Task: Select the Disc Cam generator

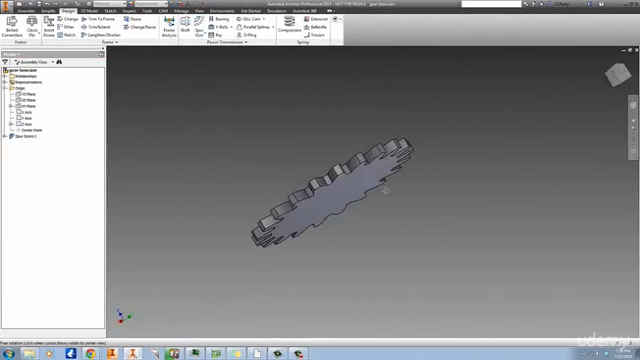Action: [251, 19]
